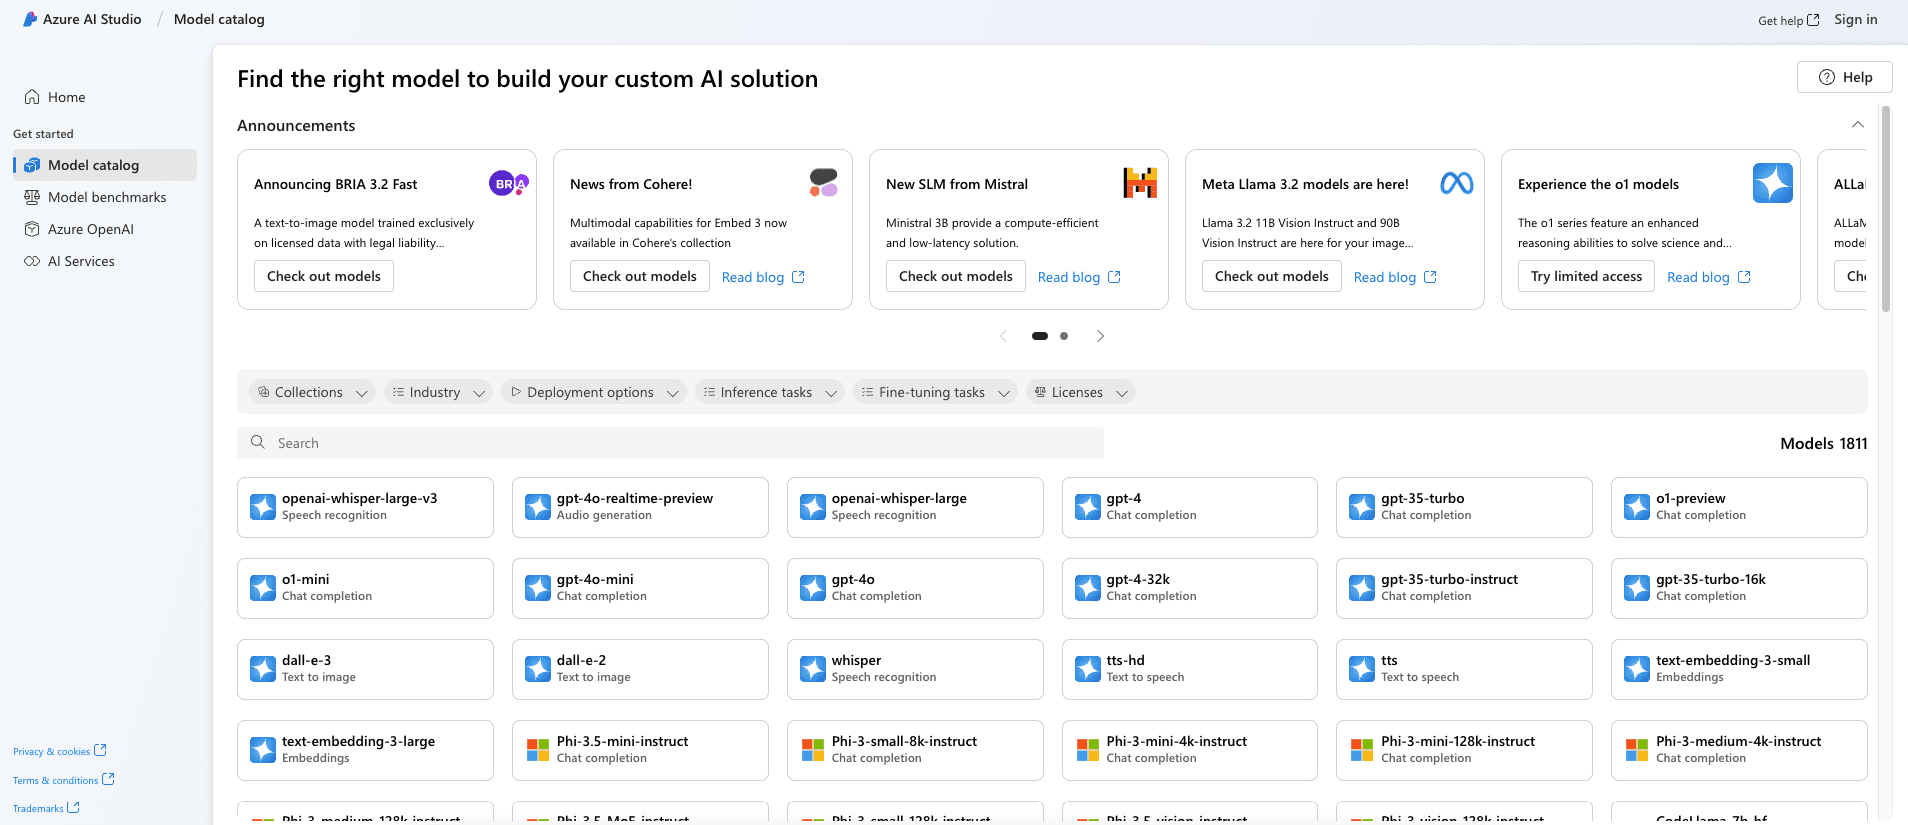Screen dimensions: 1908x825
Task: Open the dall-e-2 model card
Action: 640,669
